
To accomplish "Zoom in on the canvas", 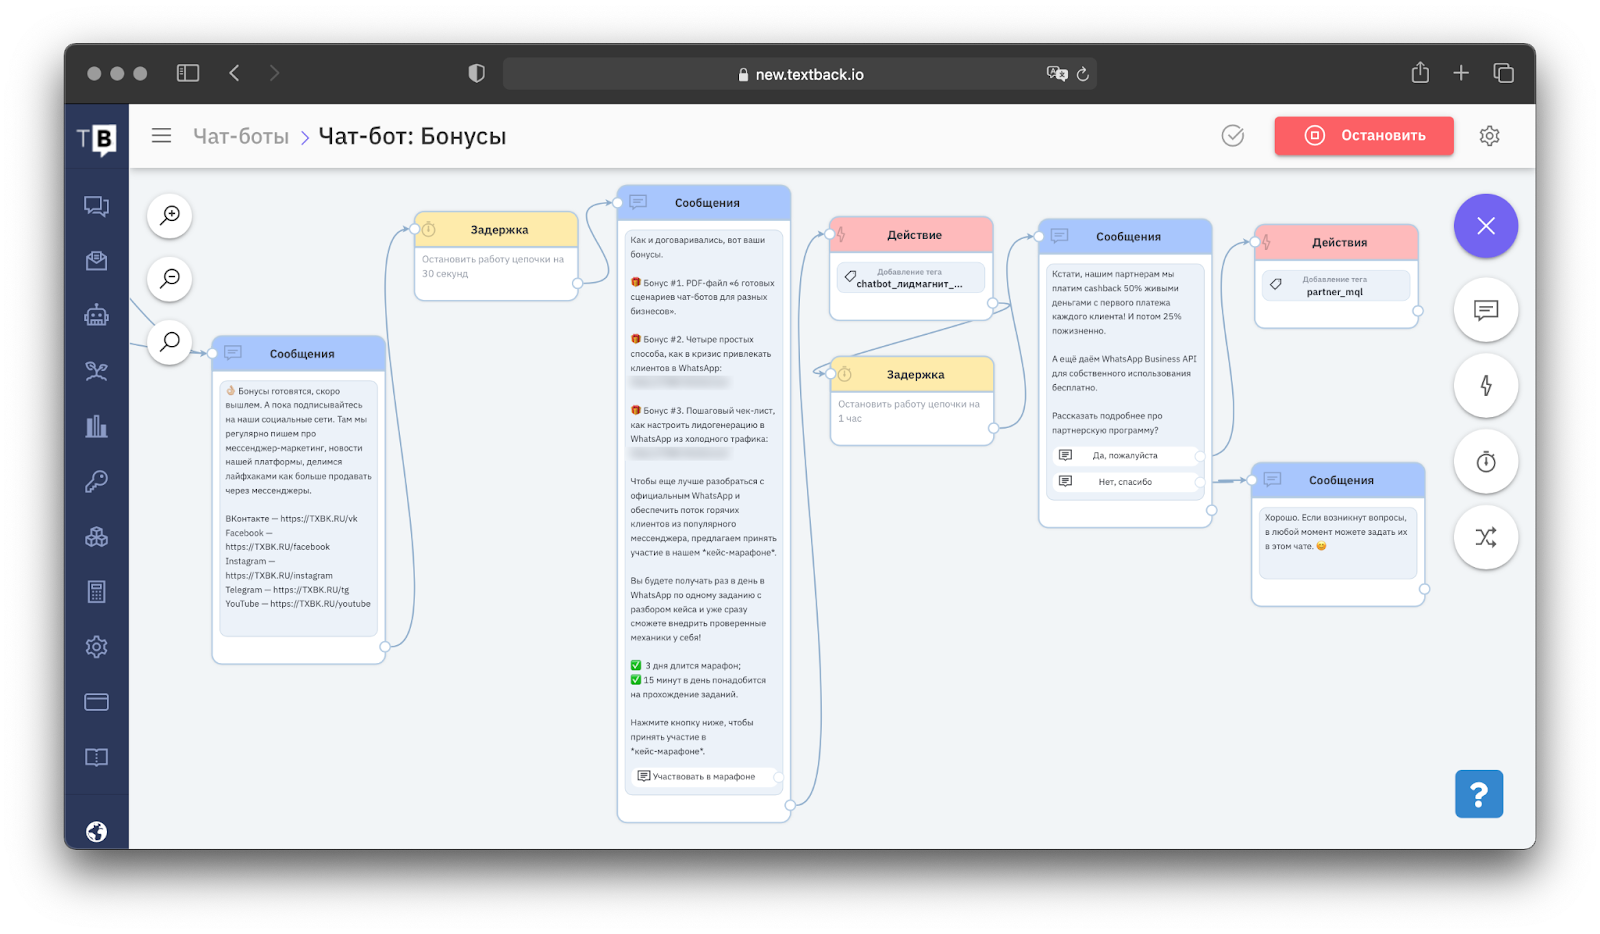I will 170,216.
